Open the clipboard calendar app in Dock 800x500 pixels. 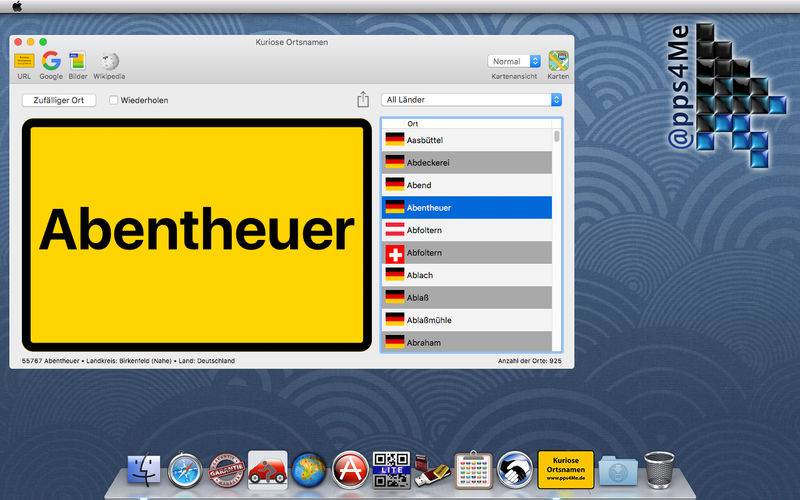[473, 470]
